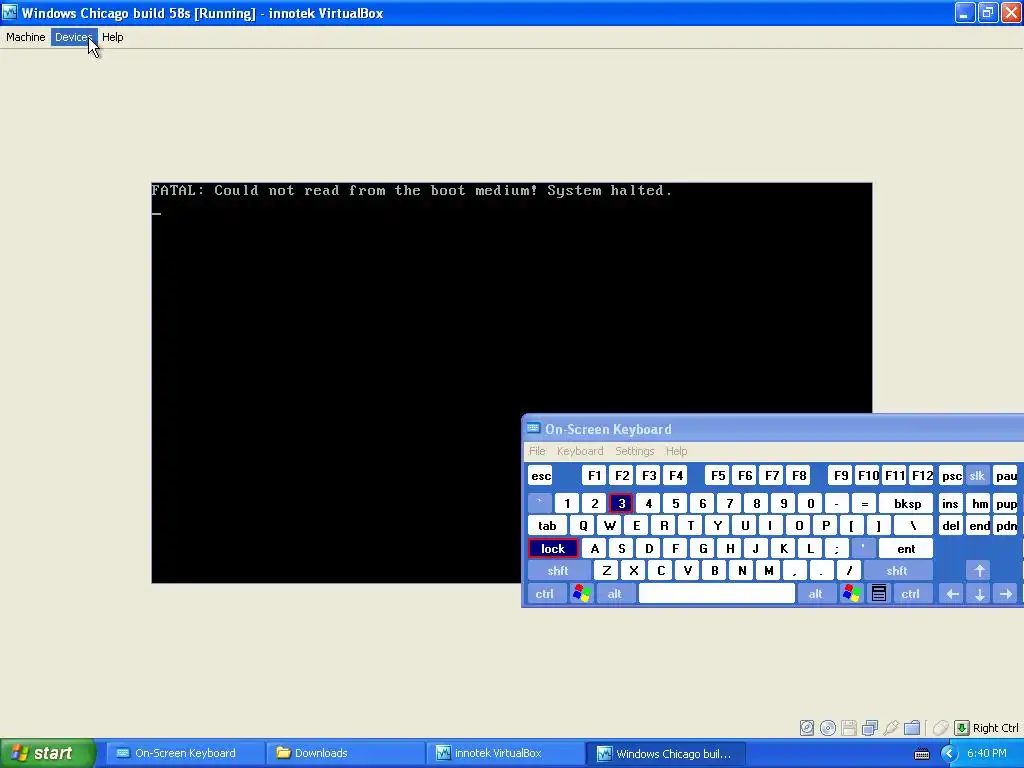Screen dimensions: 1024x768
Task: Switch to the Downloads folder taskbar button
Action: (x=344, y=754)
